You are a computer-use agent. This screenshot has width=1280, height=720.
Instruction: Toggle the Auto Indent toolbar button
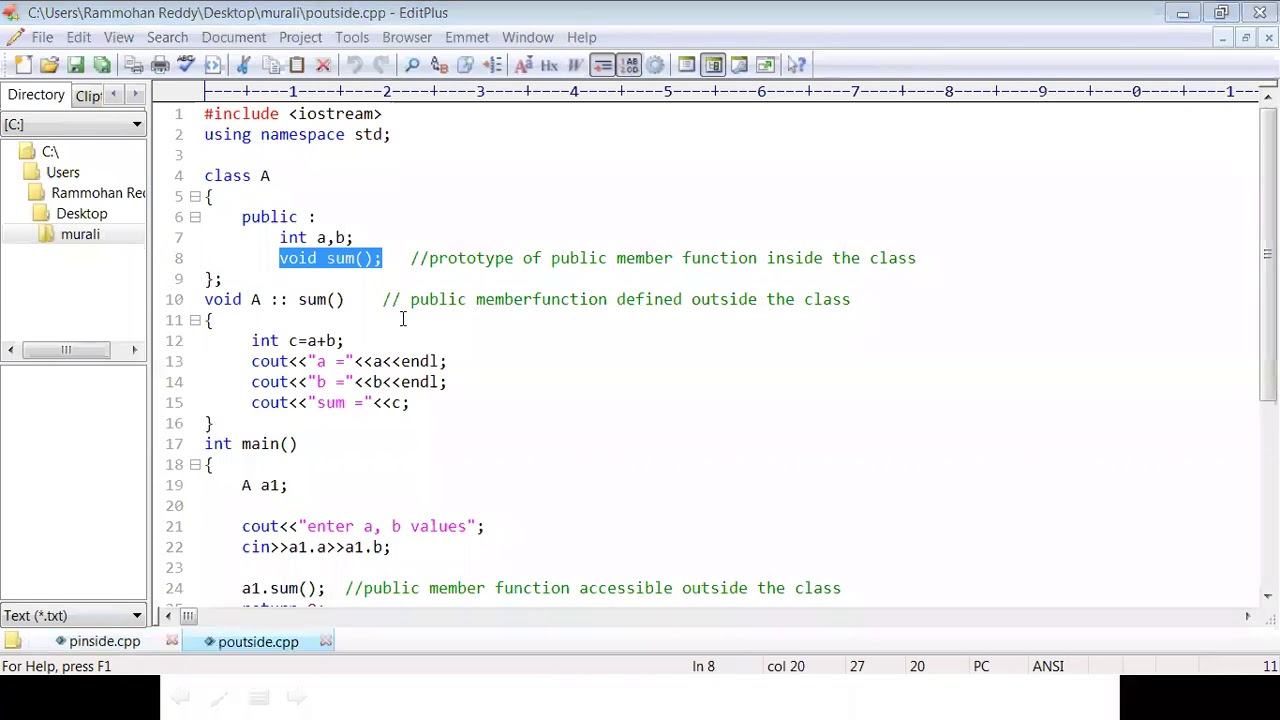602,65
